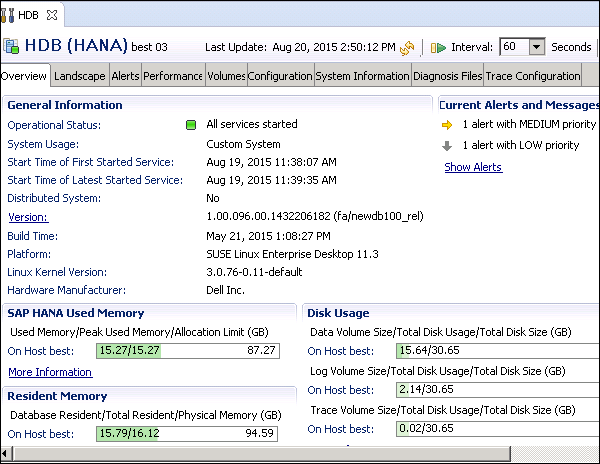Open the refresh Interval dropdown
The width and height of the screenshot is (600, 464).
536,47
